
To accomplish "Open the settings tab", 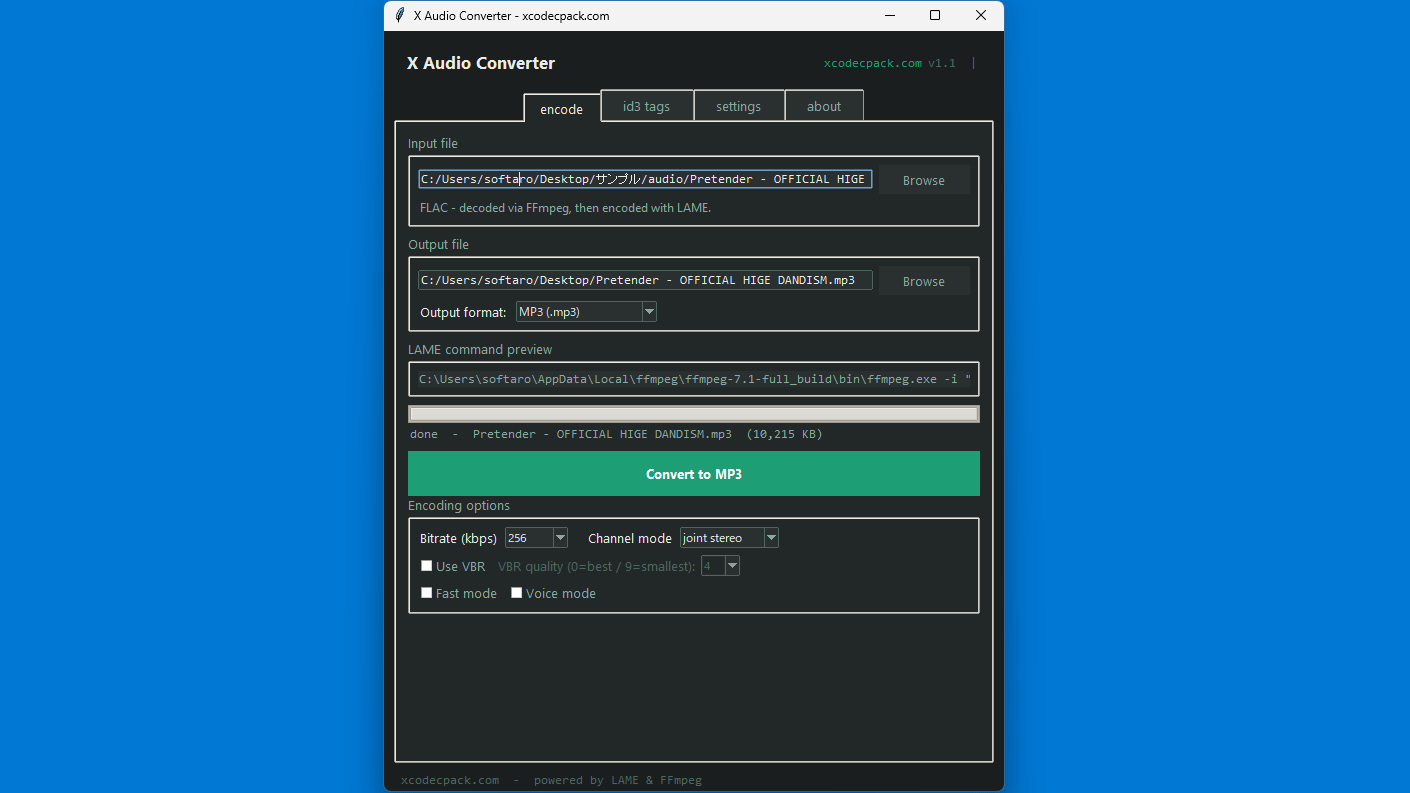I will tap(738, 105).
